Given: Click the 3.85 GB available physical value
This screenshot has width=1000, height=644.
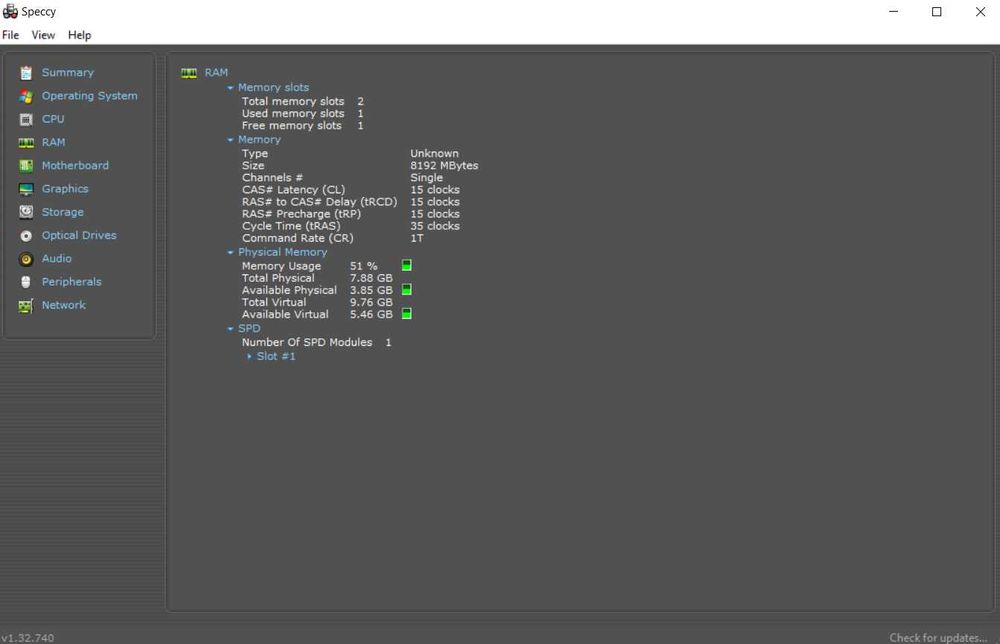Looking at the screenshot, I should (371, 291).
